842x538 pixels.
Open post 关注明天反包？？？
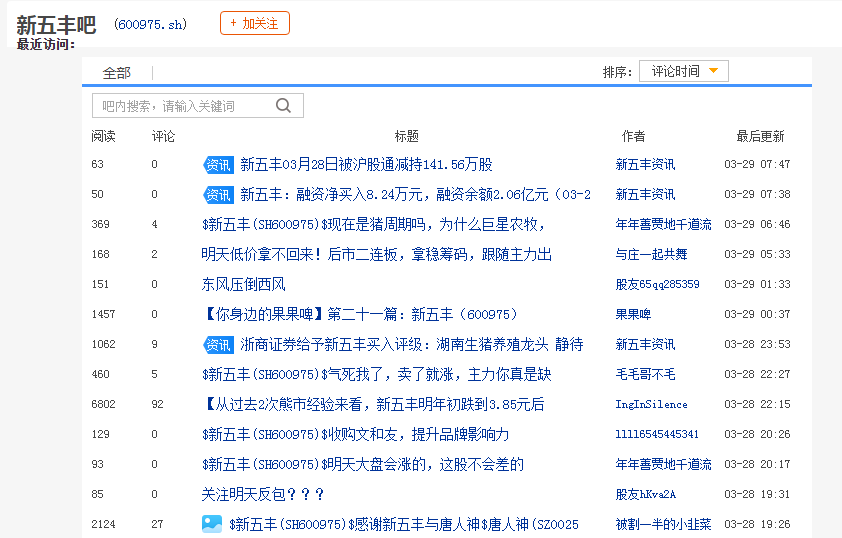(x=263, y=495)
